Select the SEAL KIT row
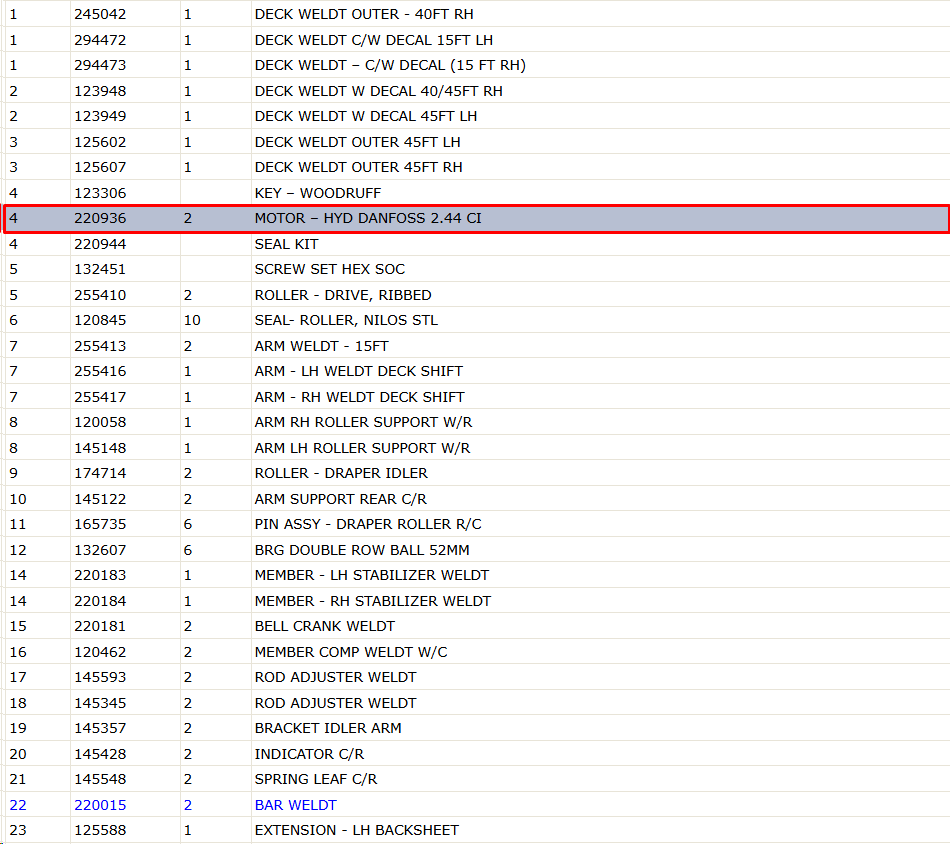 (476, 244)
